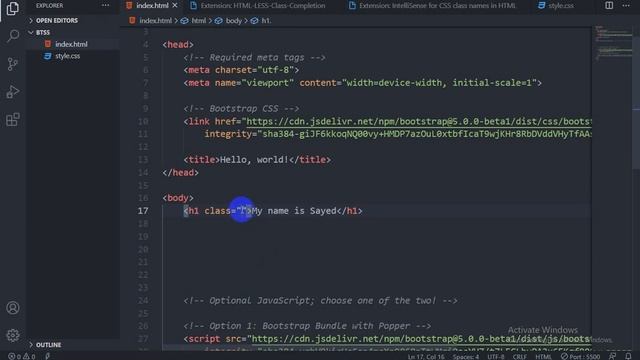Click line number 17 in the gutter

point(143,211)
